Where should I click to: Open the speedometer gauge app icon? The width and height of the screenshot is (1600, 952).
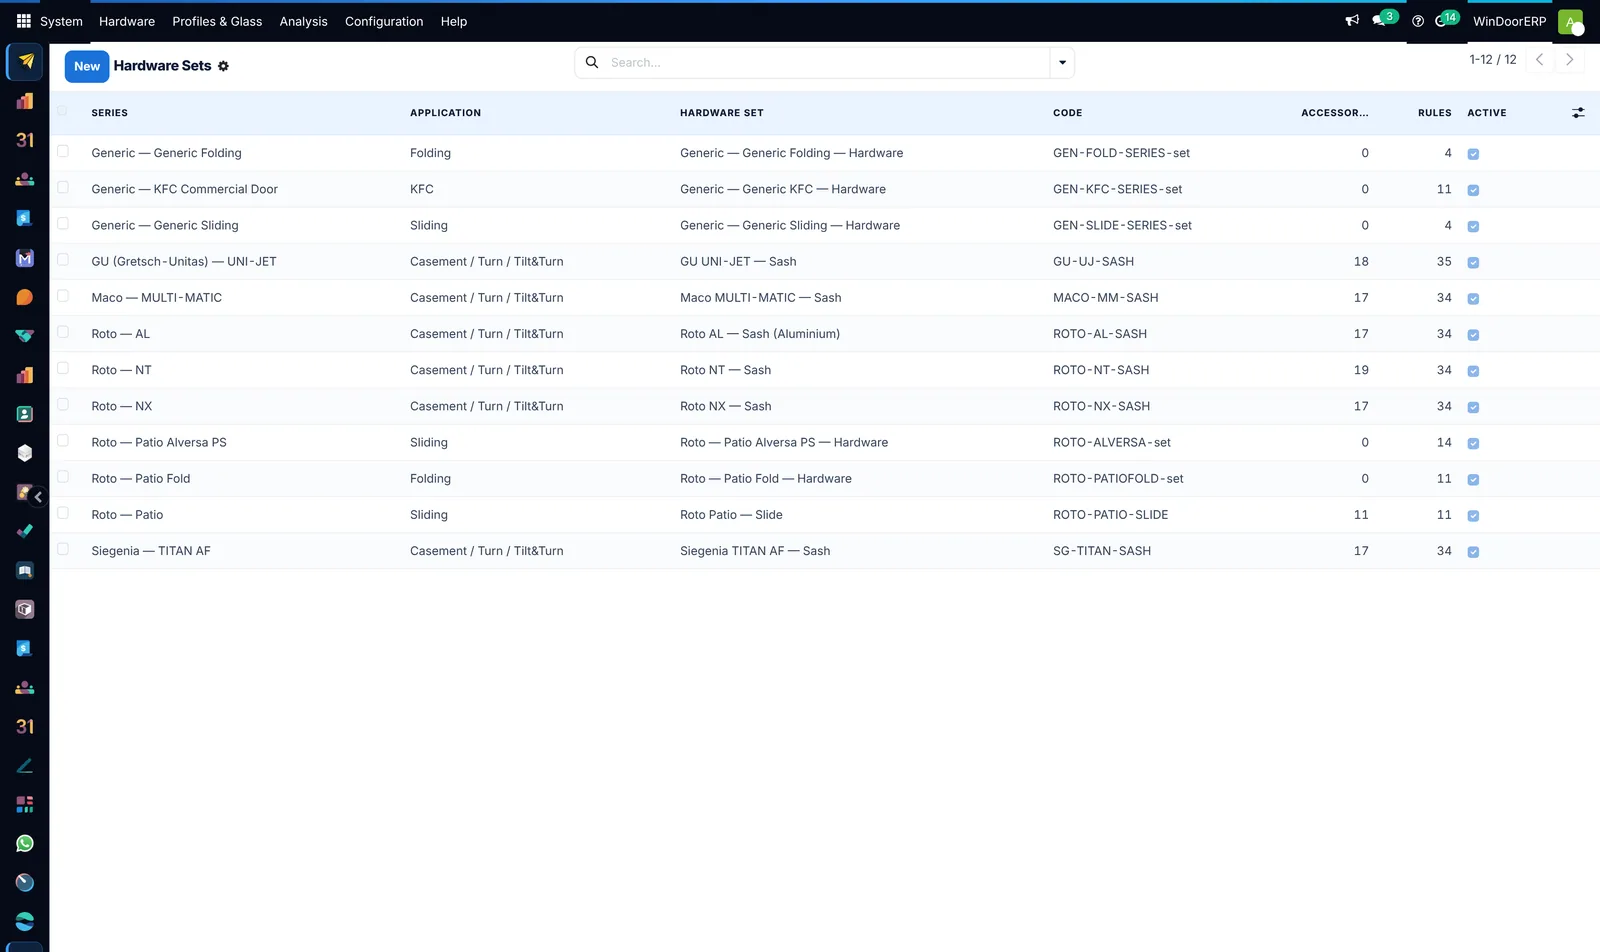[25, 883]
